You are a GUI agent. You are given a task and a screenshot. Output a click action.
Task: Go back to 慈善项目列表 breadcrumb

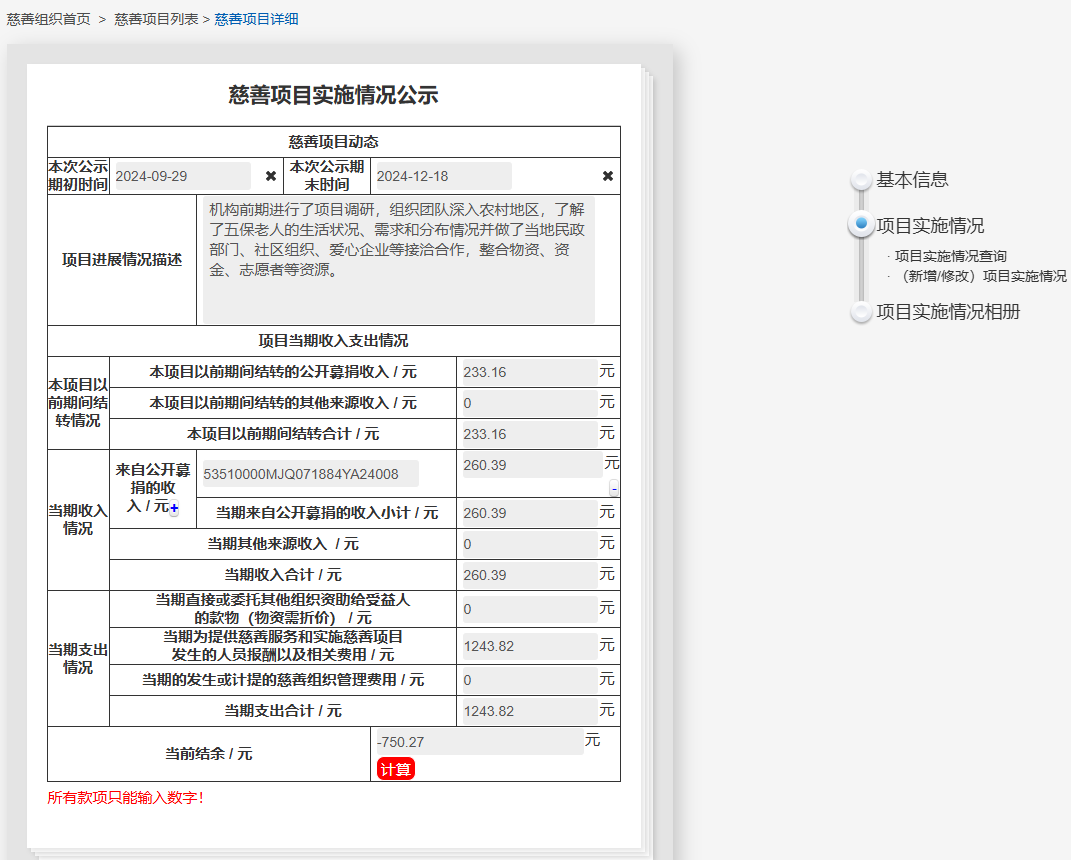pos(156,19)
